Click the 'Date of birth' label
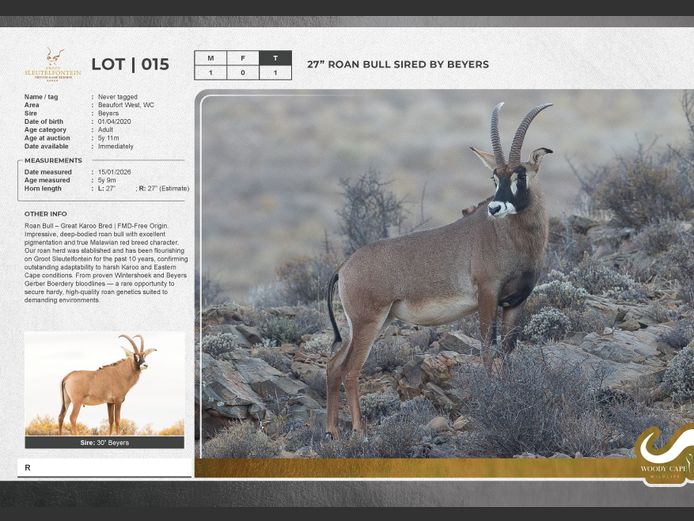 44,121
